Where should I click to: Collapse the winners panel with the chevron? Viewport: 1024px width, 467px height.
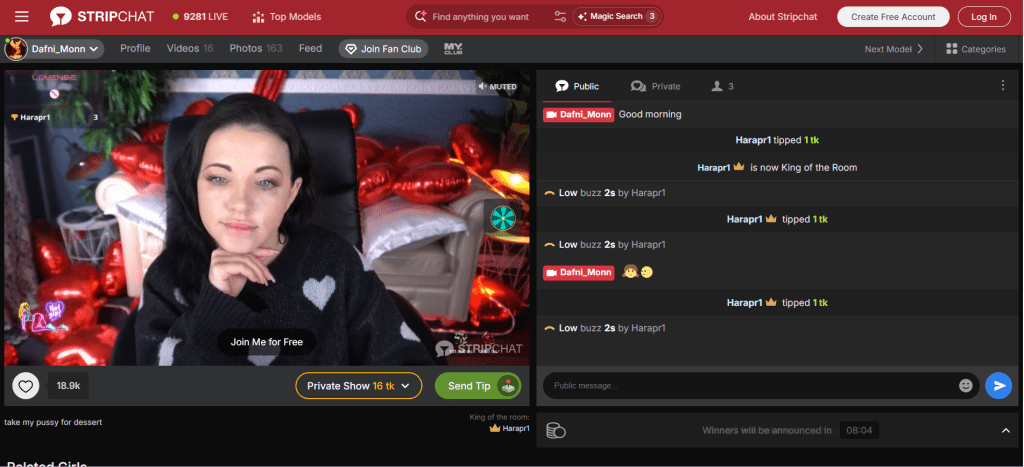point(1006,430)
